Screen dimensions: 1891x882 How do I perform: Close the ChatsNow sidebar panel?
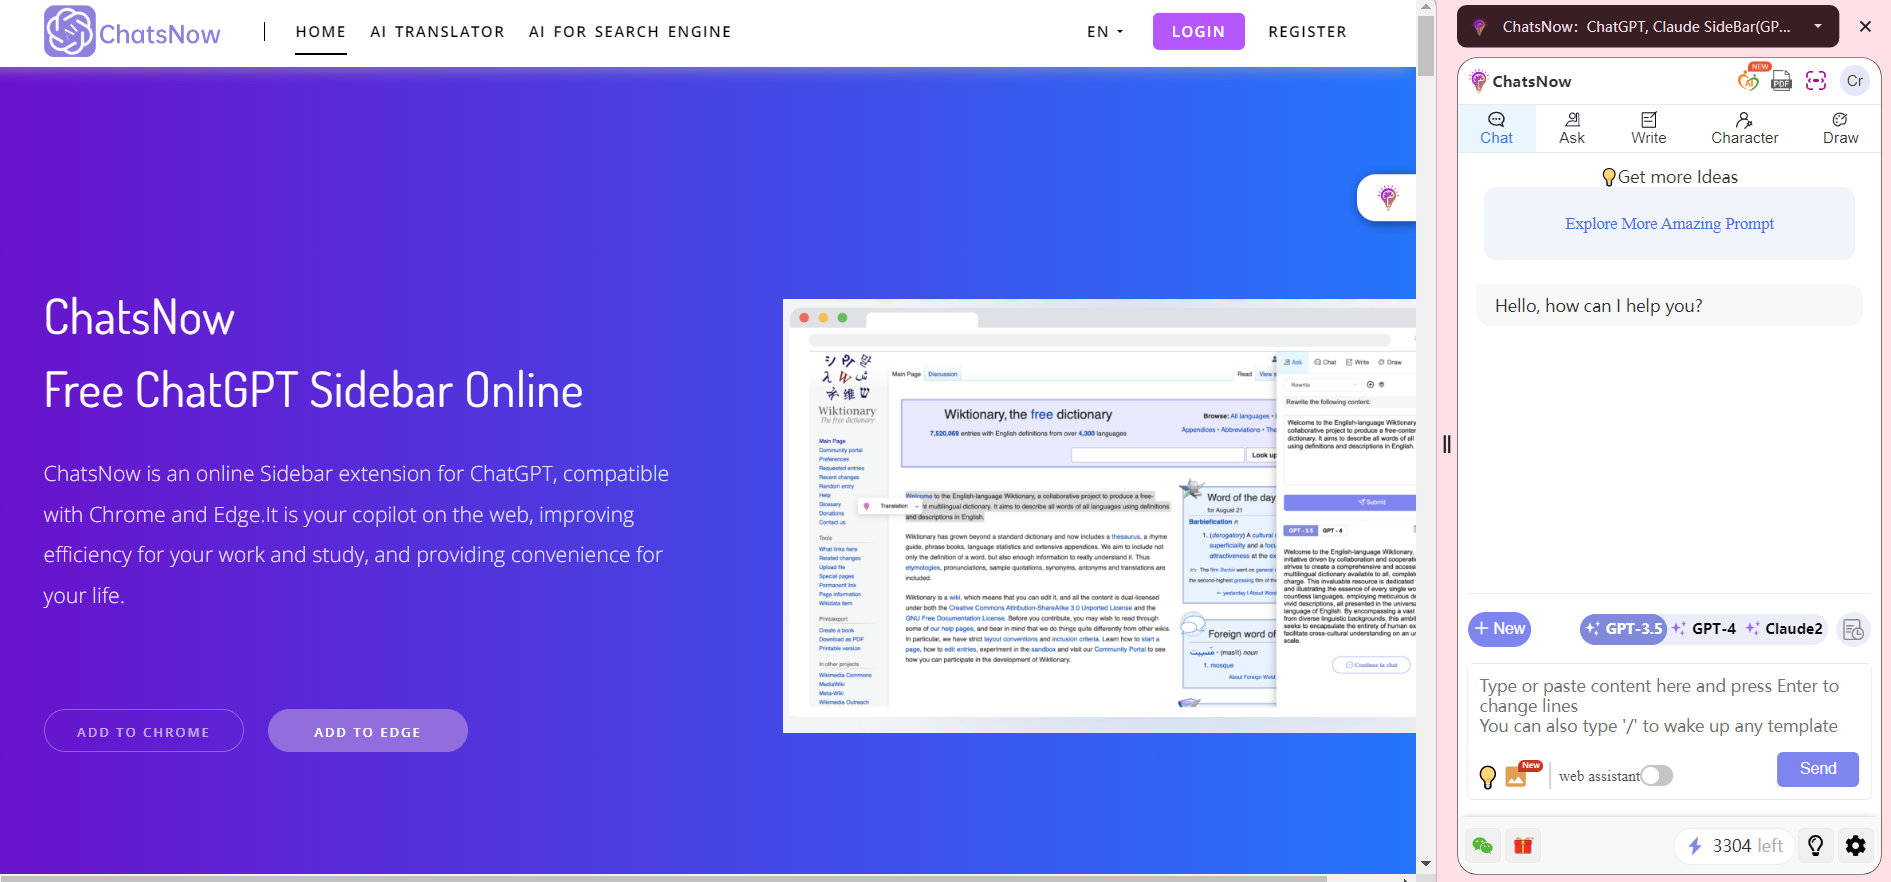(1865, 27)
